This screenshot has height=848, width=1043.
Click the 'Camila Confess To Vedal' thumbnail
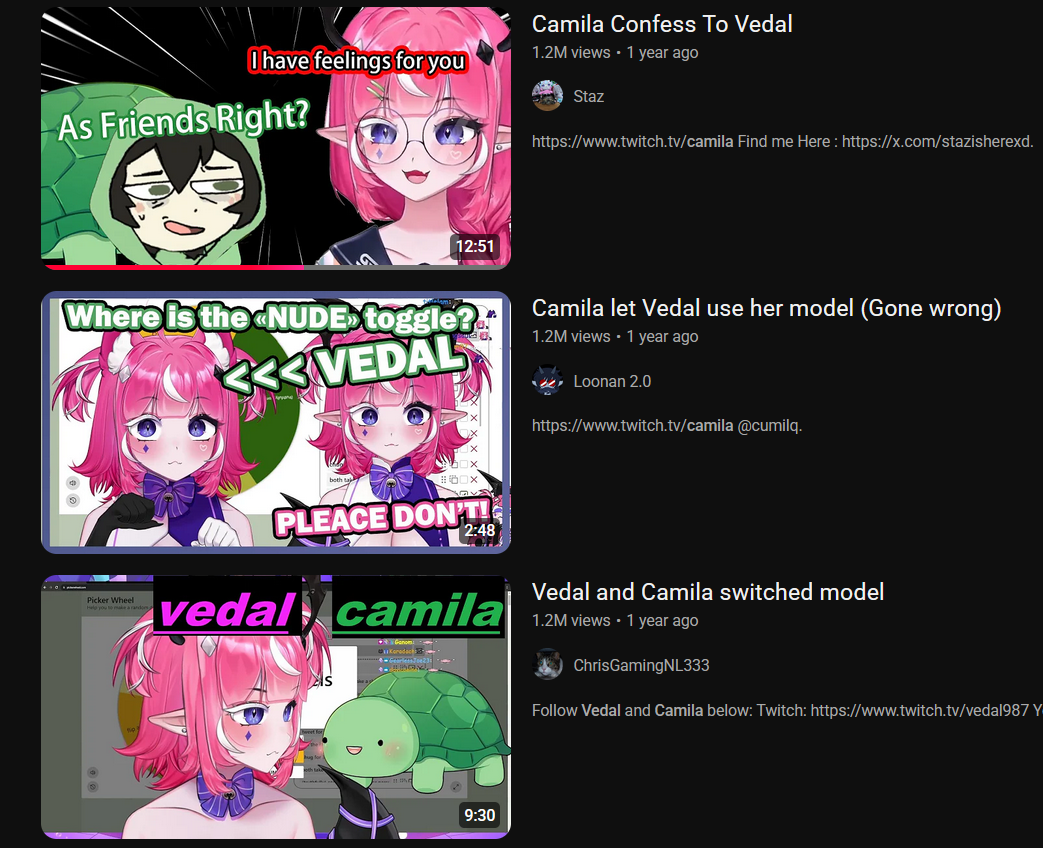click(x=276, y=138)
